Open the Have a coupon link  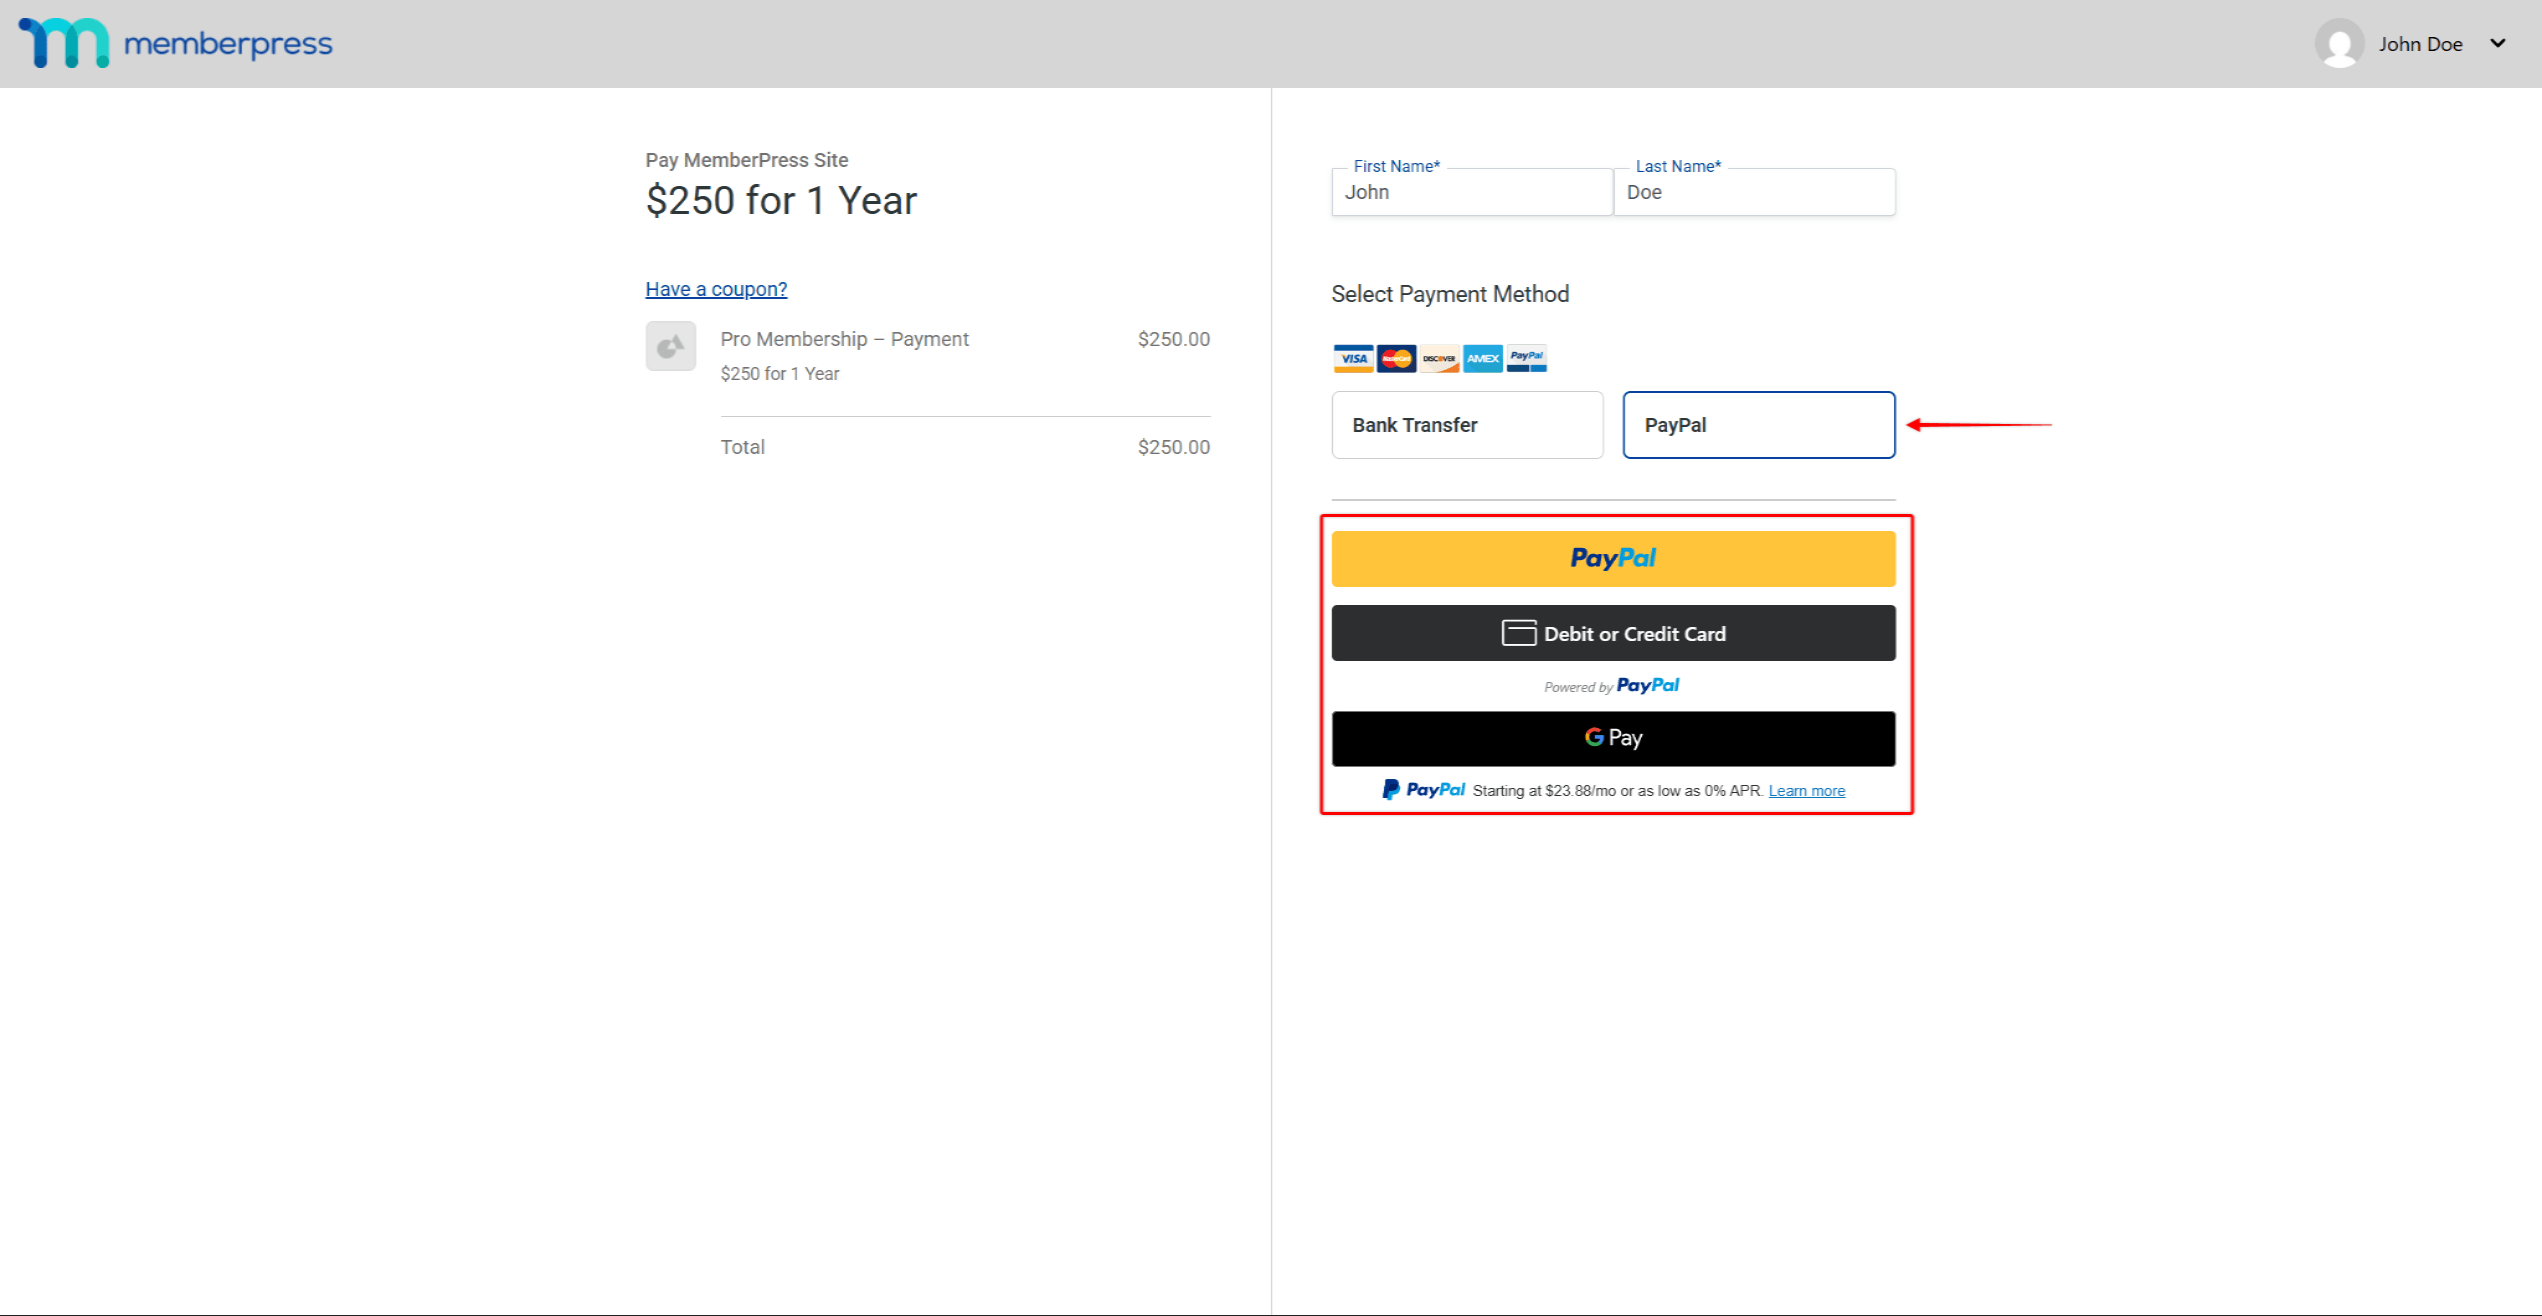(x=715, y=288)
